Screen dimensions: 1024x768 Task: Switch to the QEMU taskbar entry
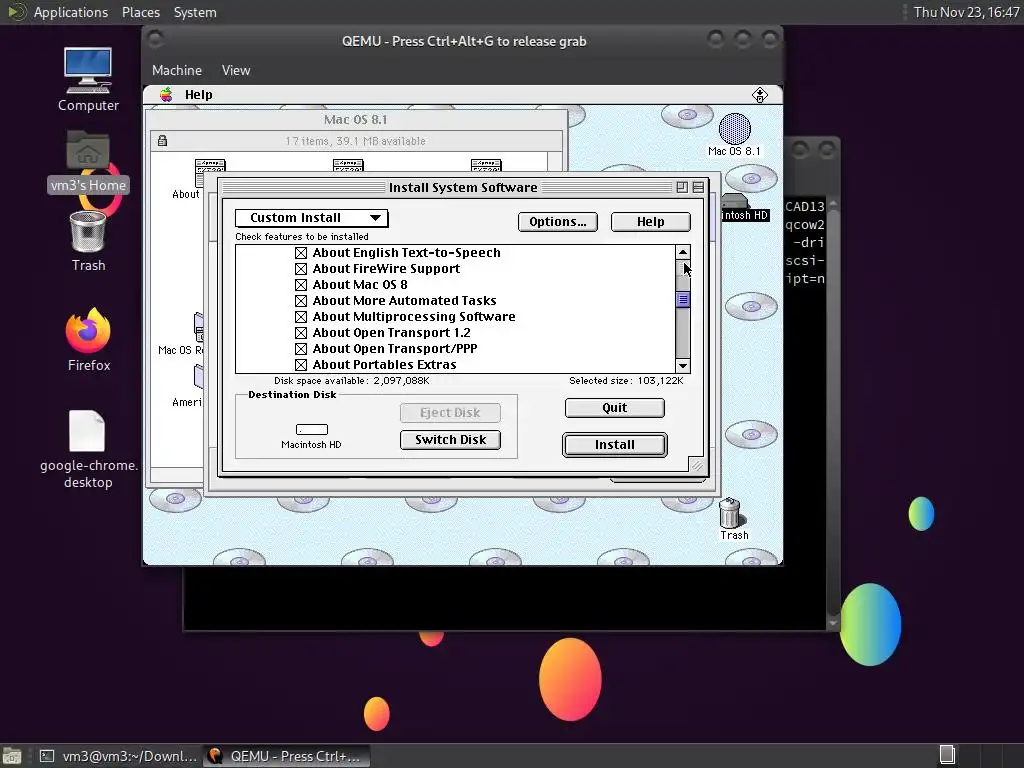click(286, 756)
